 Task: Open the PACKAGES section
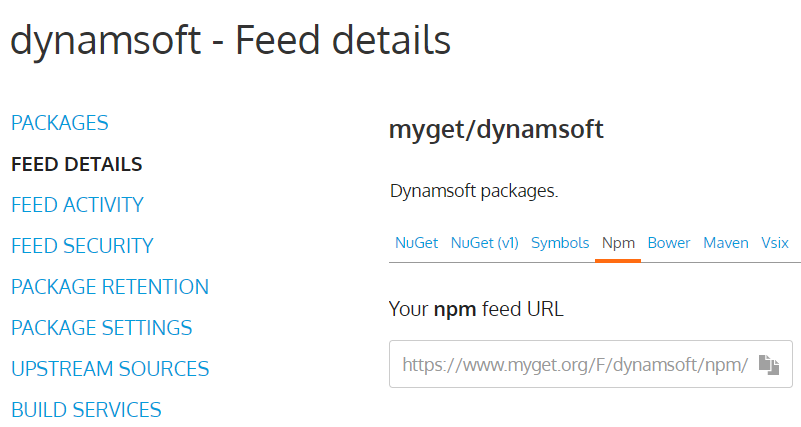(x=59, y=123)
